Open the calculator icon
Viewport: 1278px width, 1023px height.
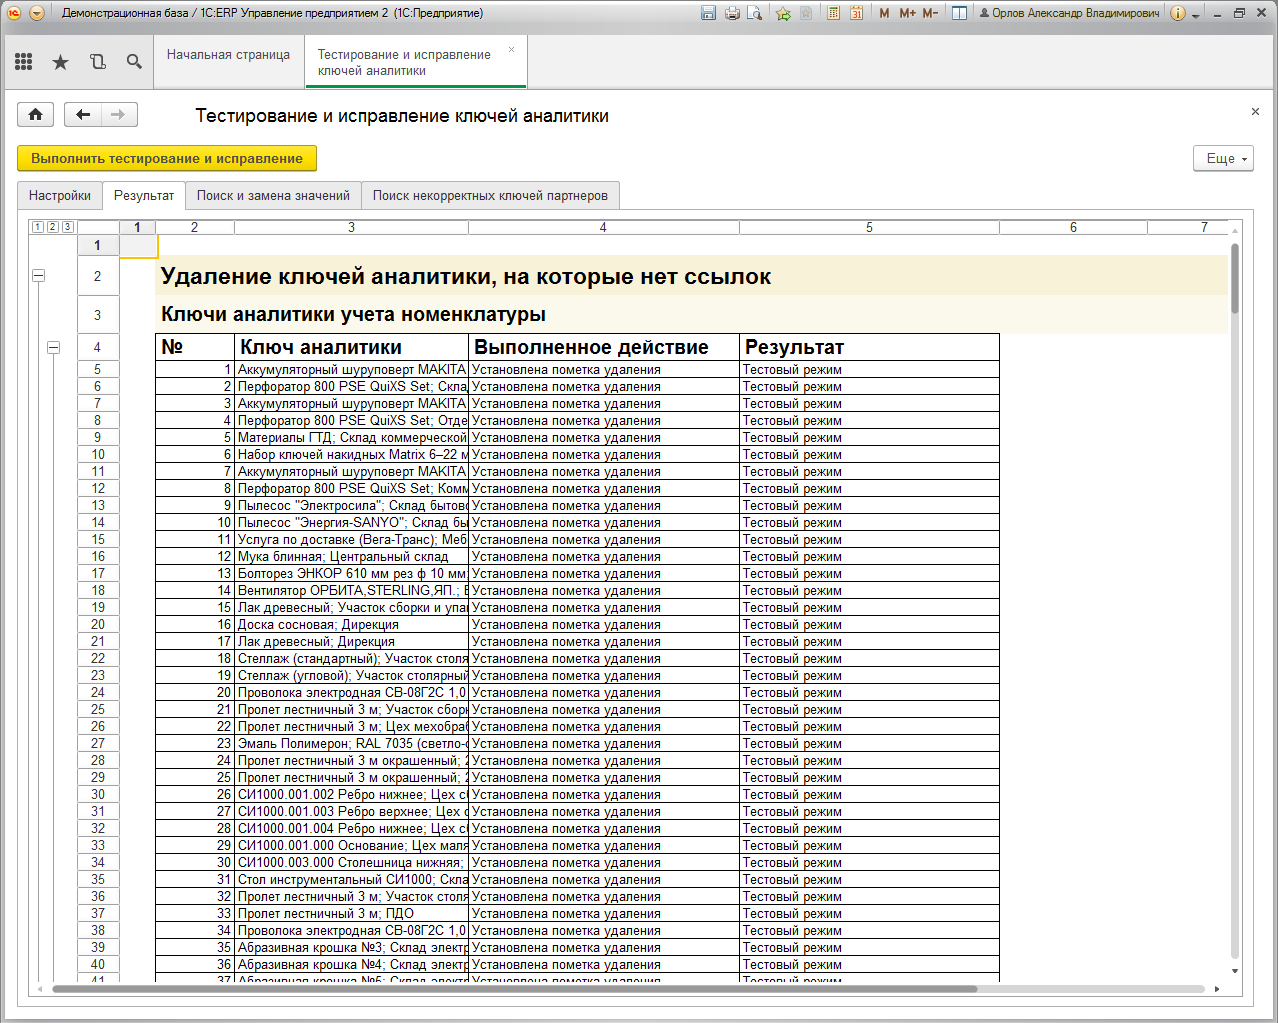click(x=833, y=13)
